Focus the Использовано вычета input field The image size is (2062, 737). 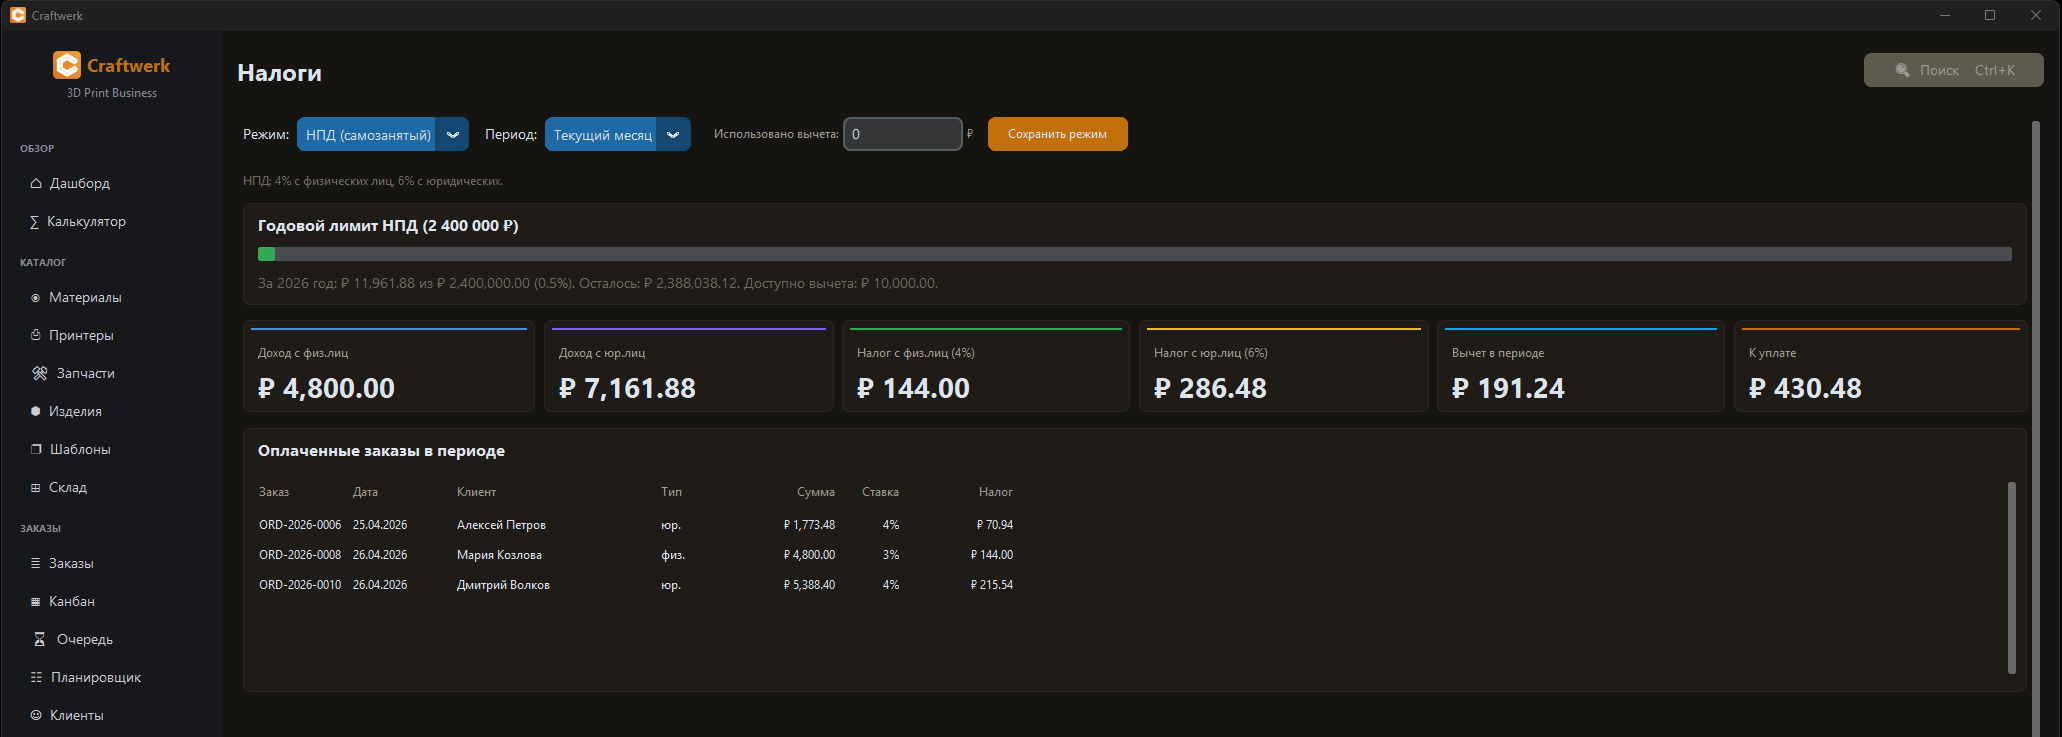click(x=902, y=134)
